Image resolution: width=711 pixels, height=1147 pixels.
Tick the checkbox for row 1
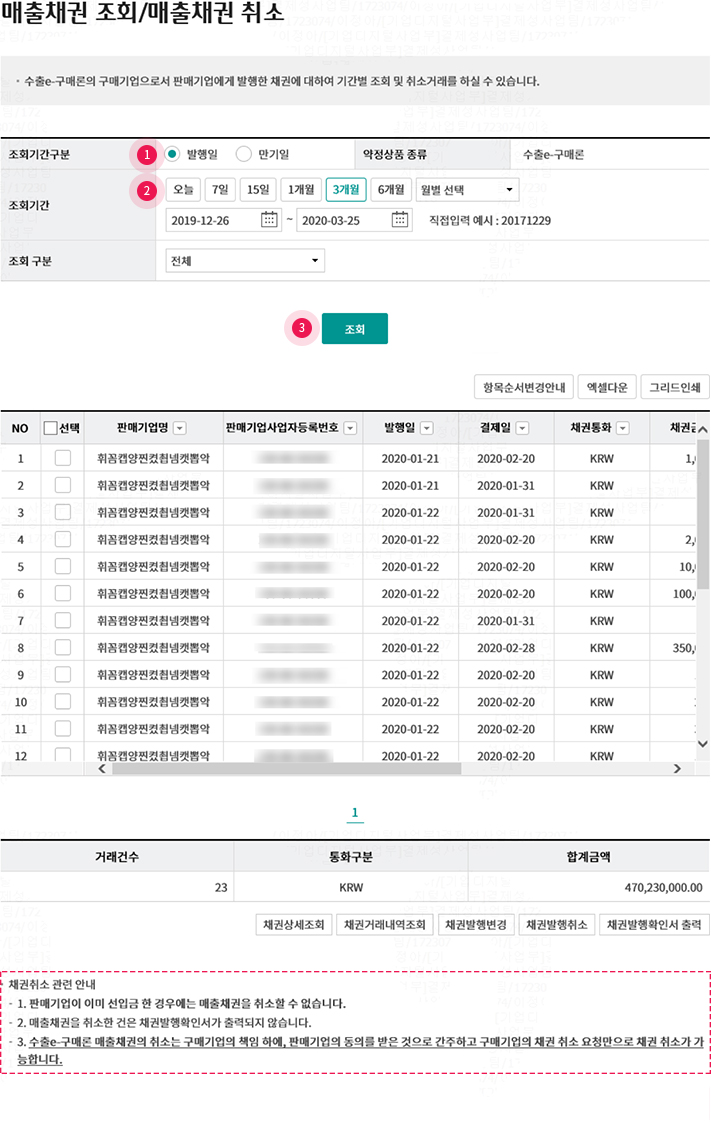click(x=63, y=458)
